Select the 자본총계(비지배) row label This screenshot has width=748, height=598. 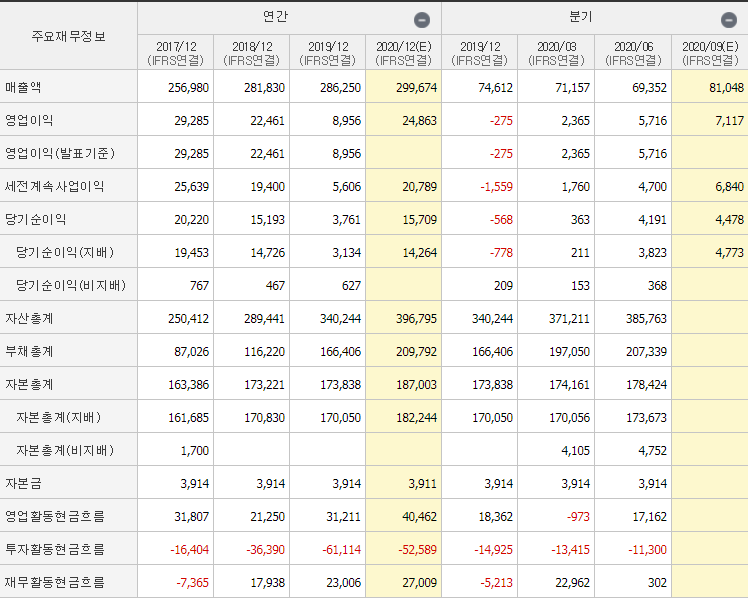65,450
